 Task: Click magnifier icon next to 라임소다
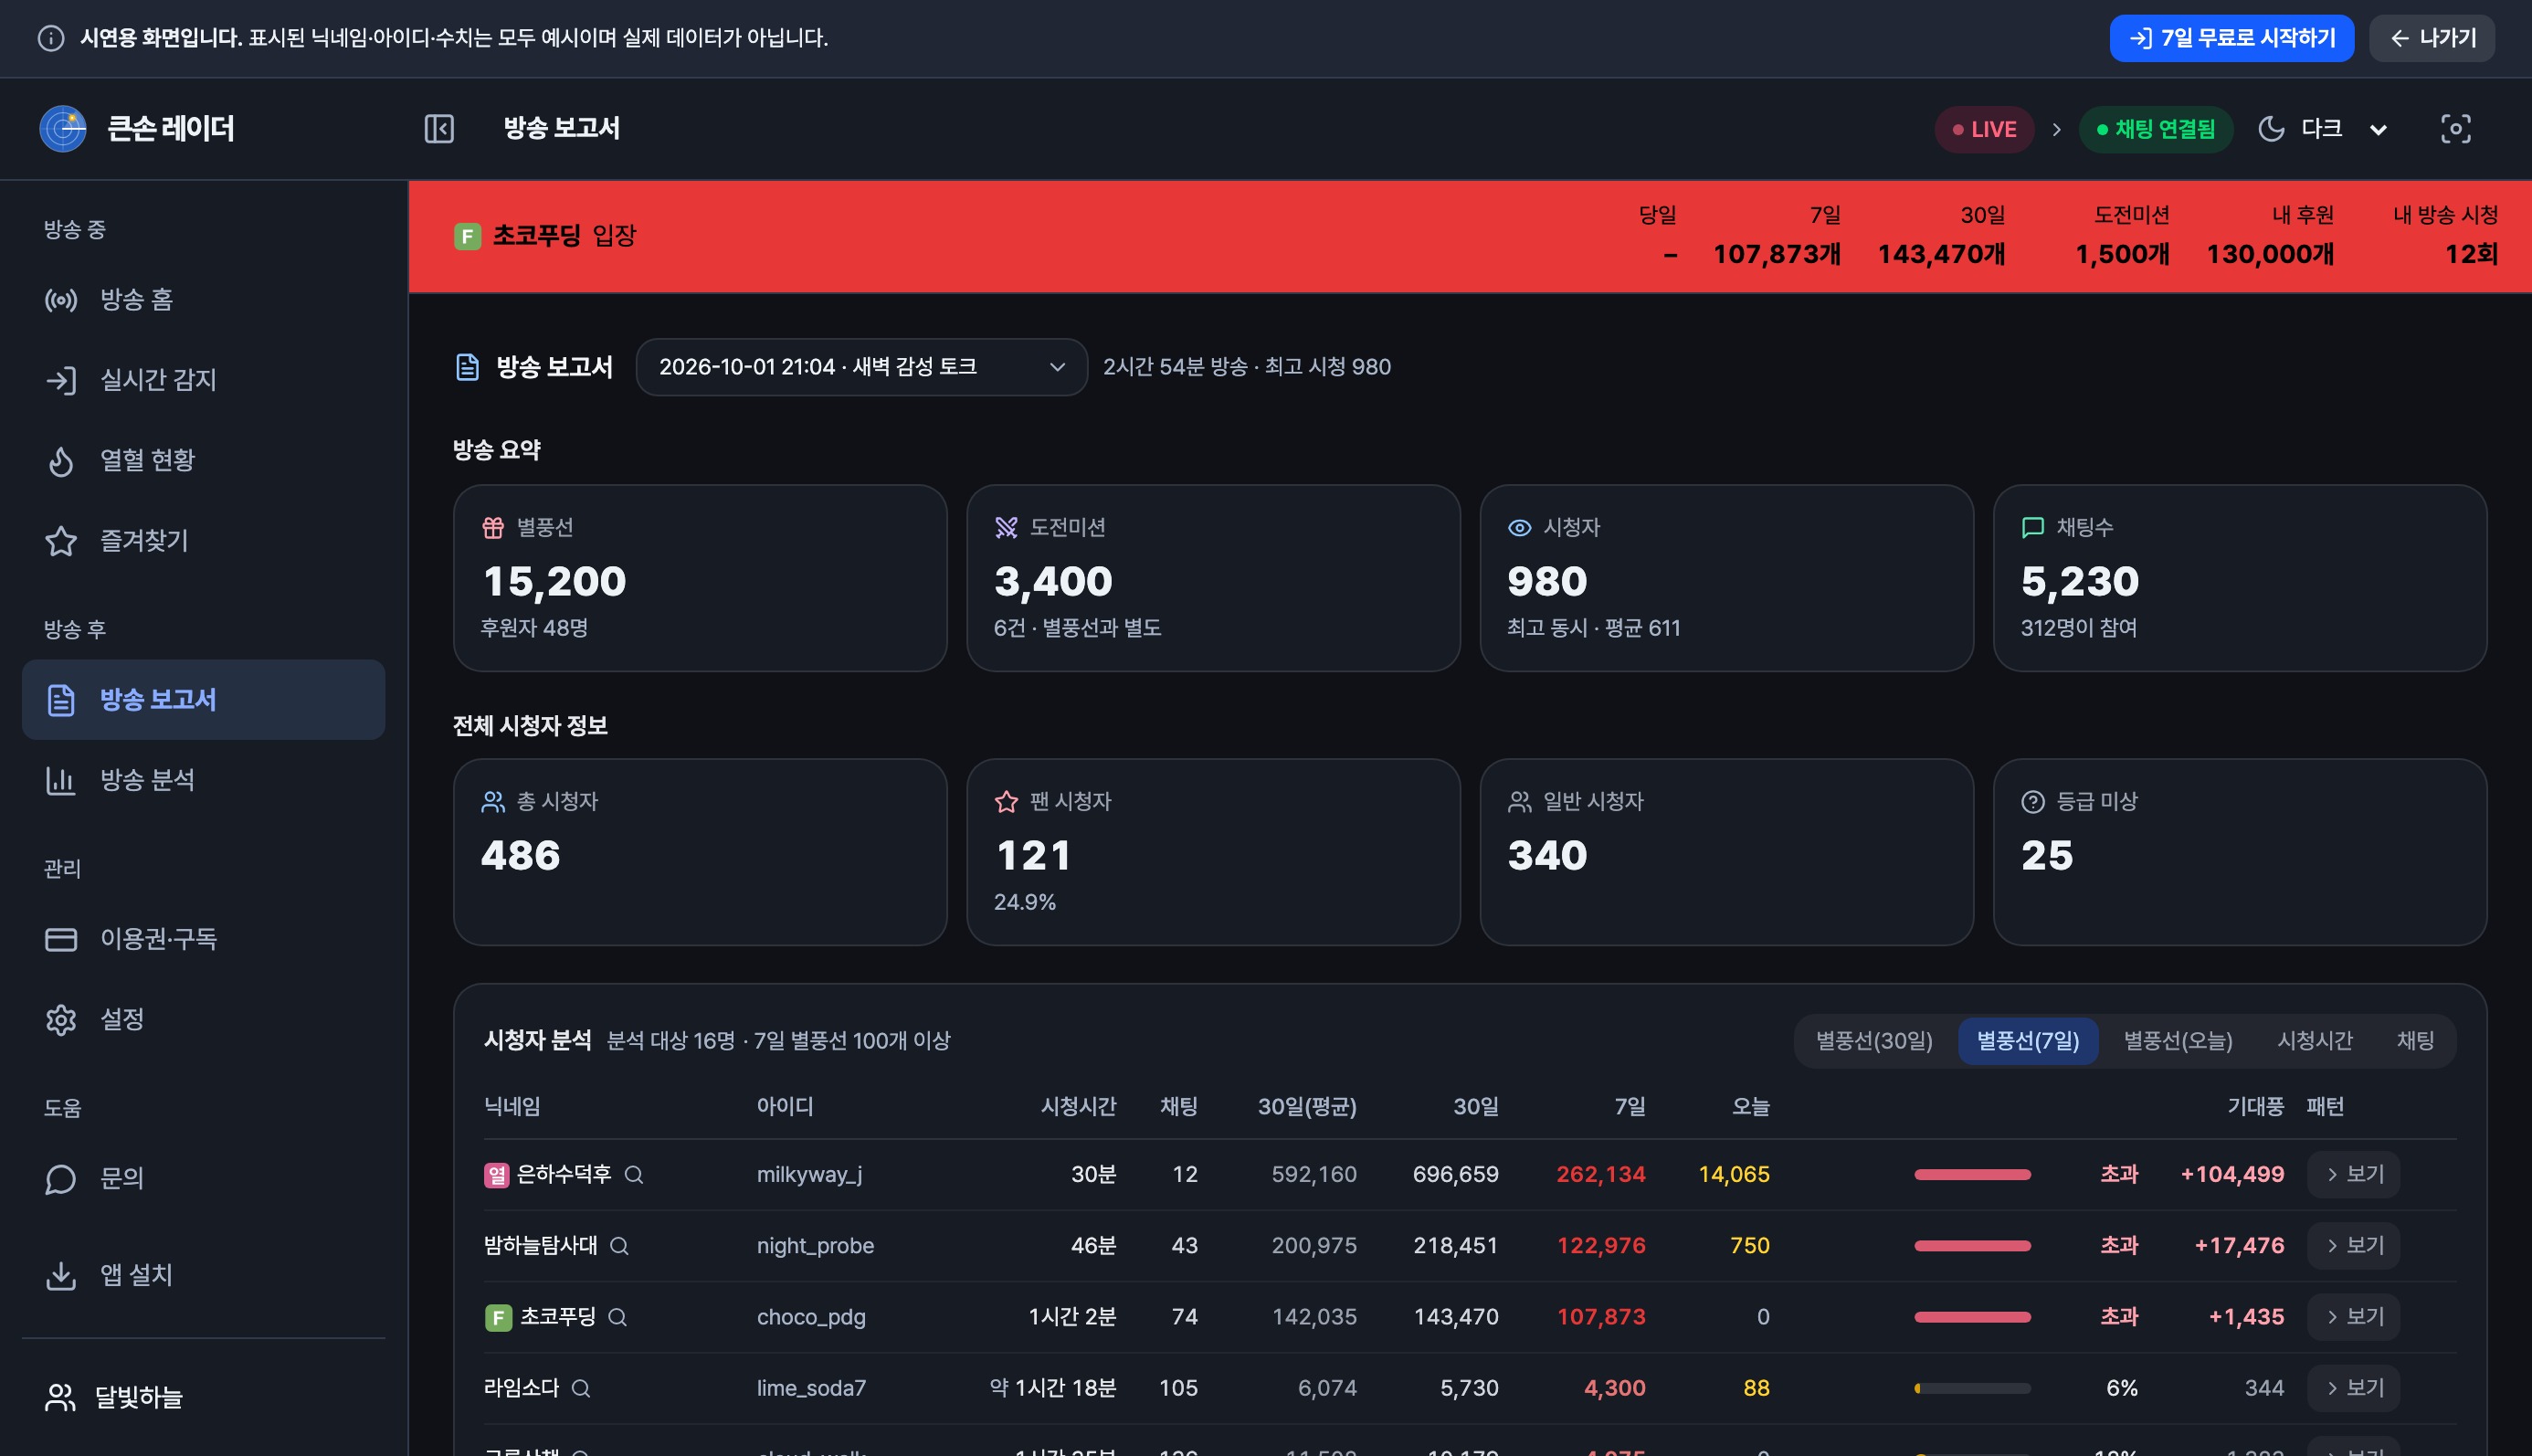coord(580,1388)
